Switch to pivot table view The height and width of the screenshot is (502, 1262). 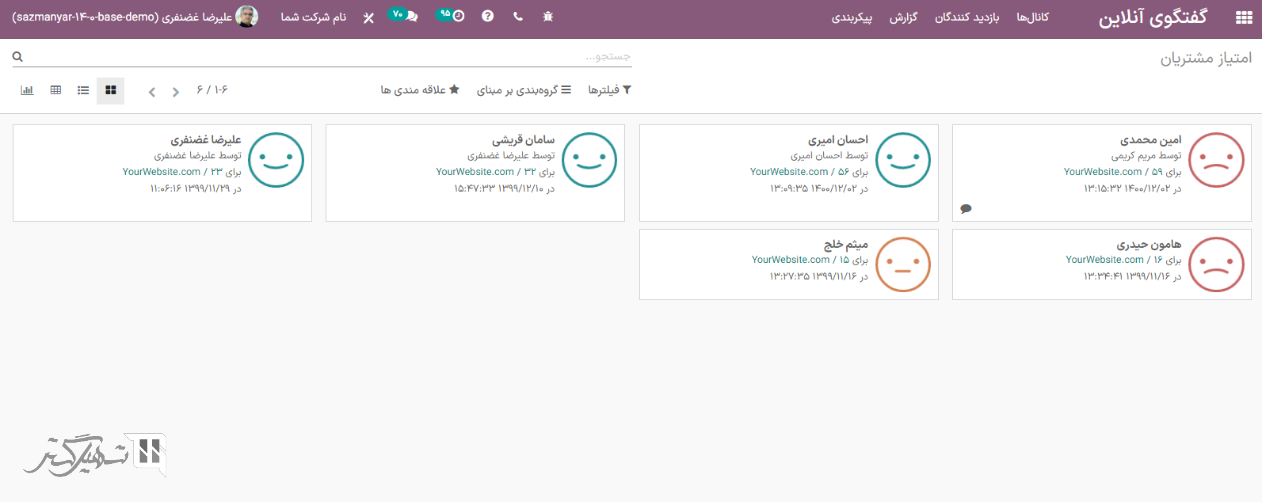pos(55,90)
